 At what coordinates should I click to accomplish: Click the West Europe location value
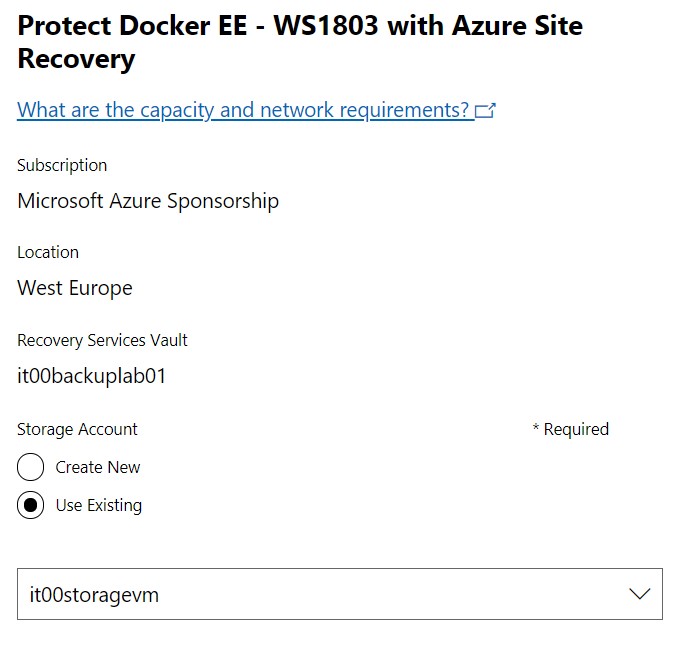pos(75,288)
